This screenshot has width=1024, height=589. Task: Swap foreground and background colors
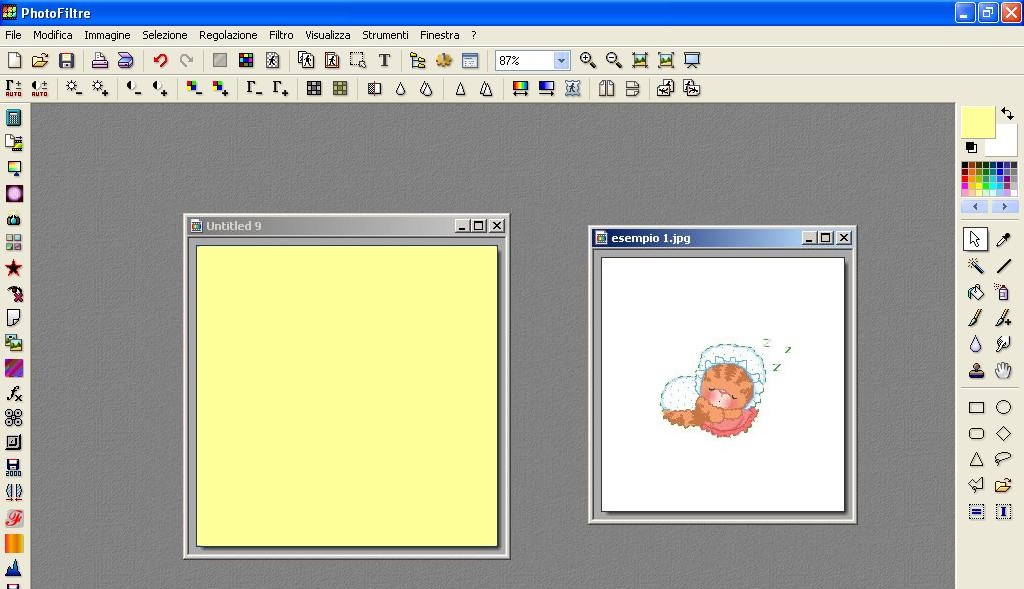[x=1008, y=114]
